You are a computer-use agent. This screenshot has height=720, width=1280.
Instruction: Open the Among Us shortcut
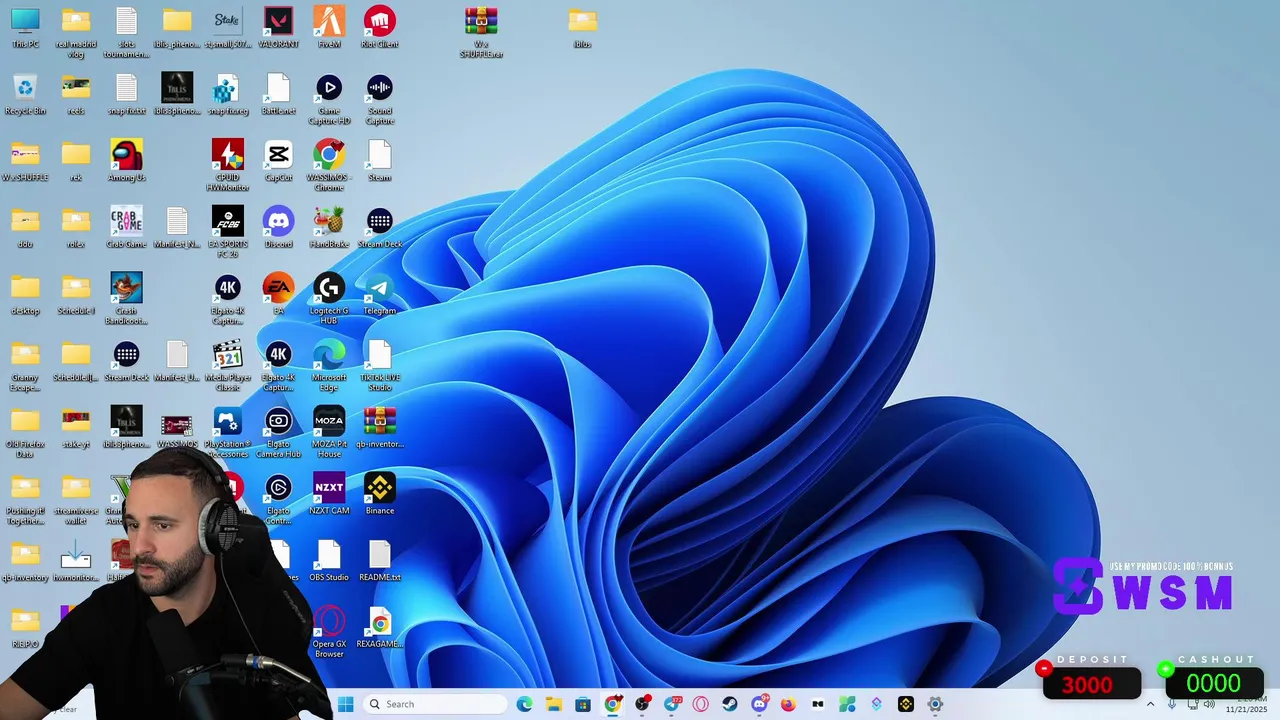click(126, 161)
